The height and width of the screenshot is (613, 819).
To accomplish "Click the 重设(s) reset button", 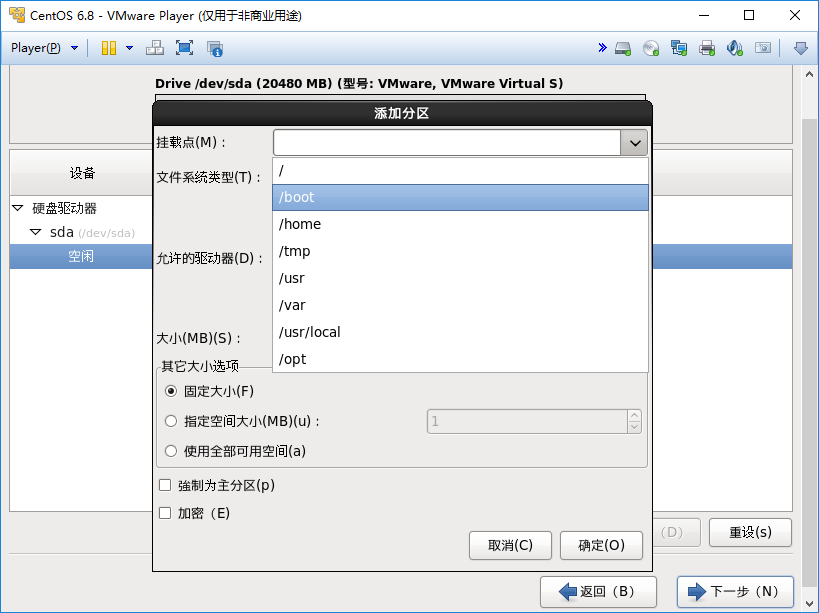I will pyautogui.click(x=750, y=533).
